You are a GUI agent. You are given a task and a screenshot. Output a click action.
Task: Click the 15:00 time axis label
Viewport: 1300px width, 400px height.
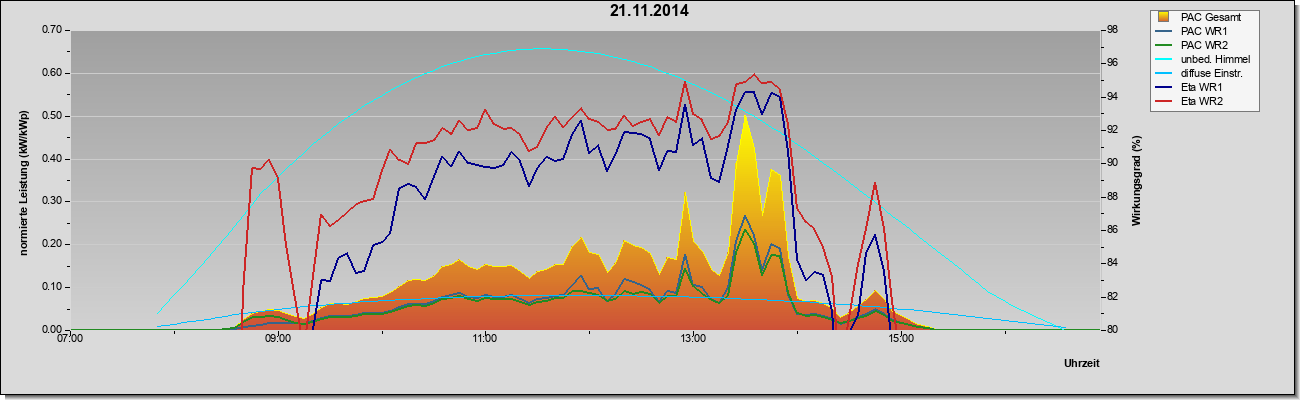pos(900,339)
